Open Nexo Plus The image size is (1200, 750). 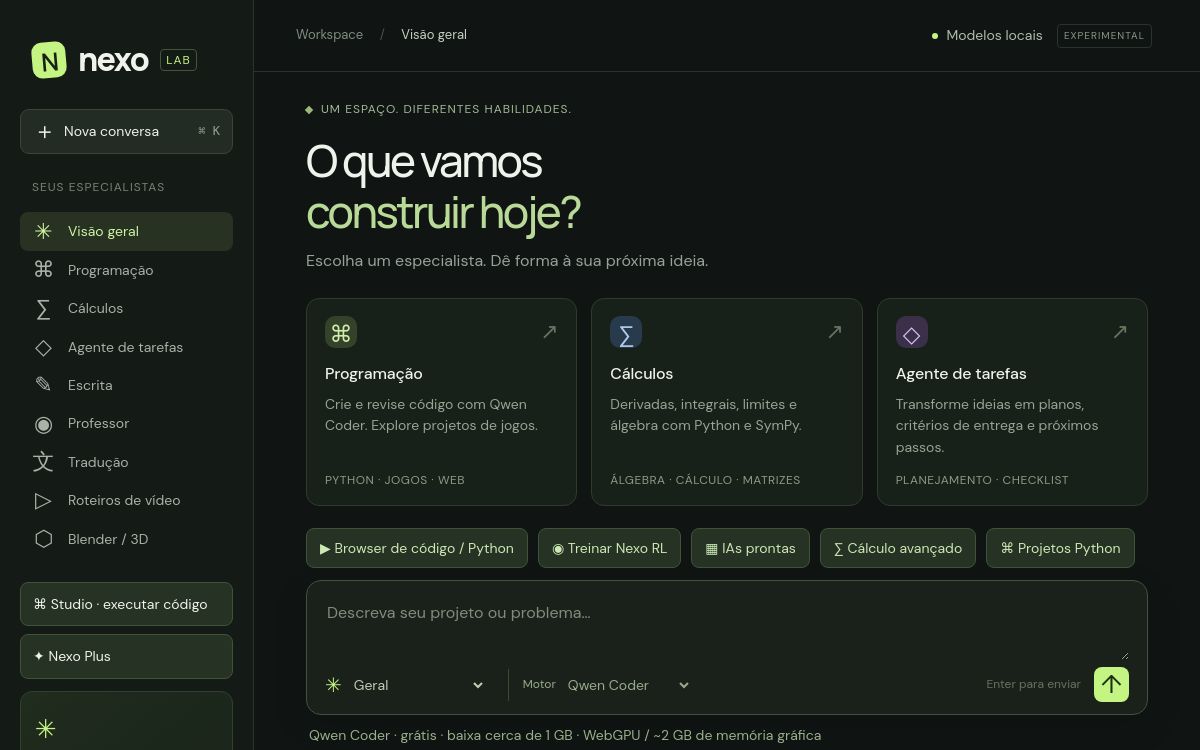[126, 656]
